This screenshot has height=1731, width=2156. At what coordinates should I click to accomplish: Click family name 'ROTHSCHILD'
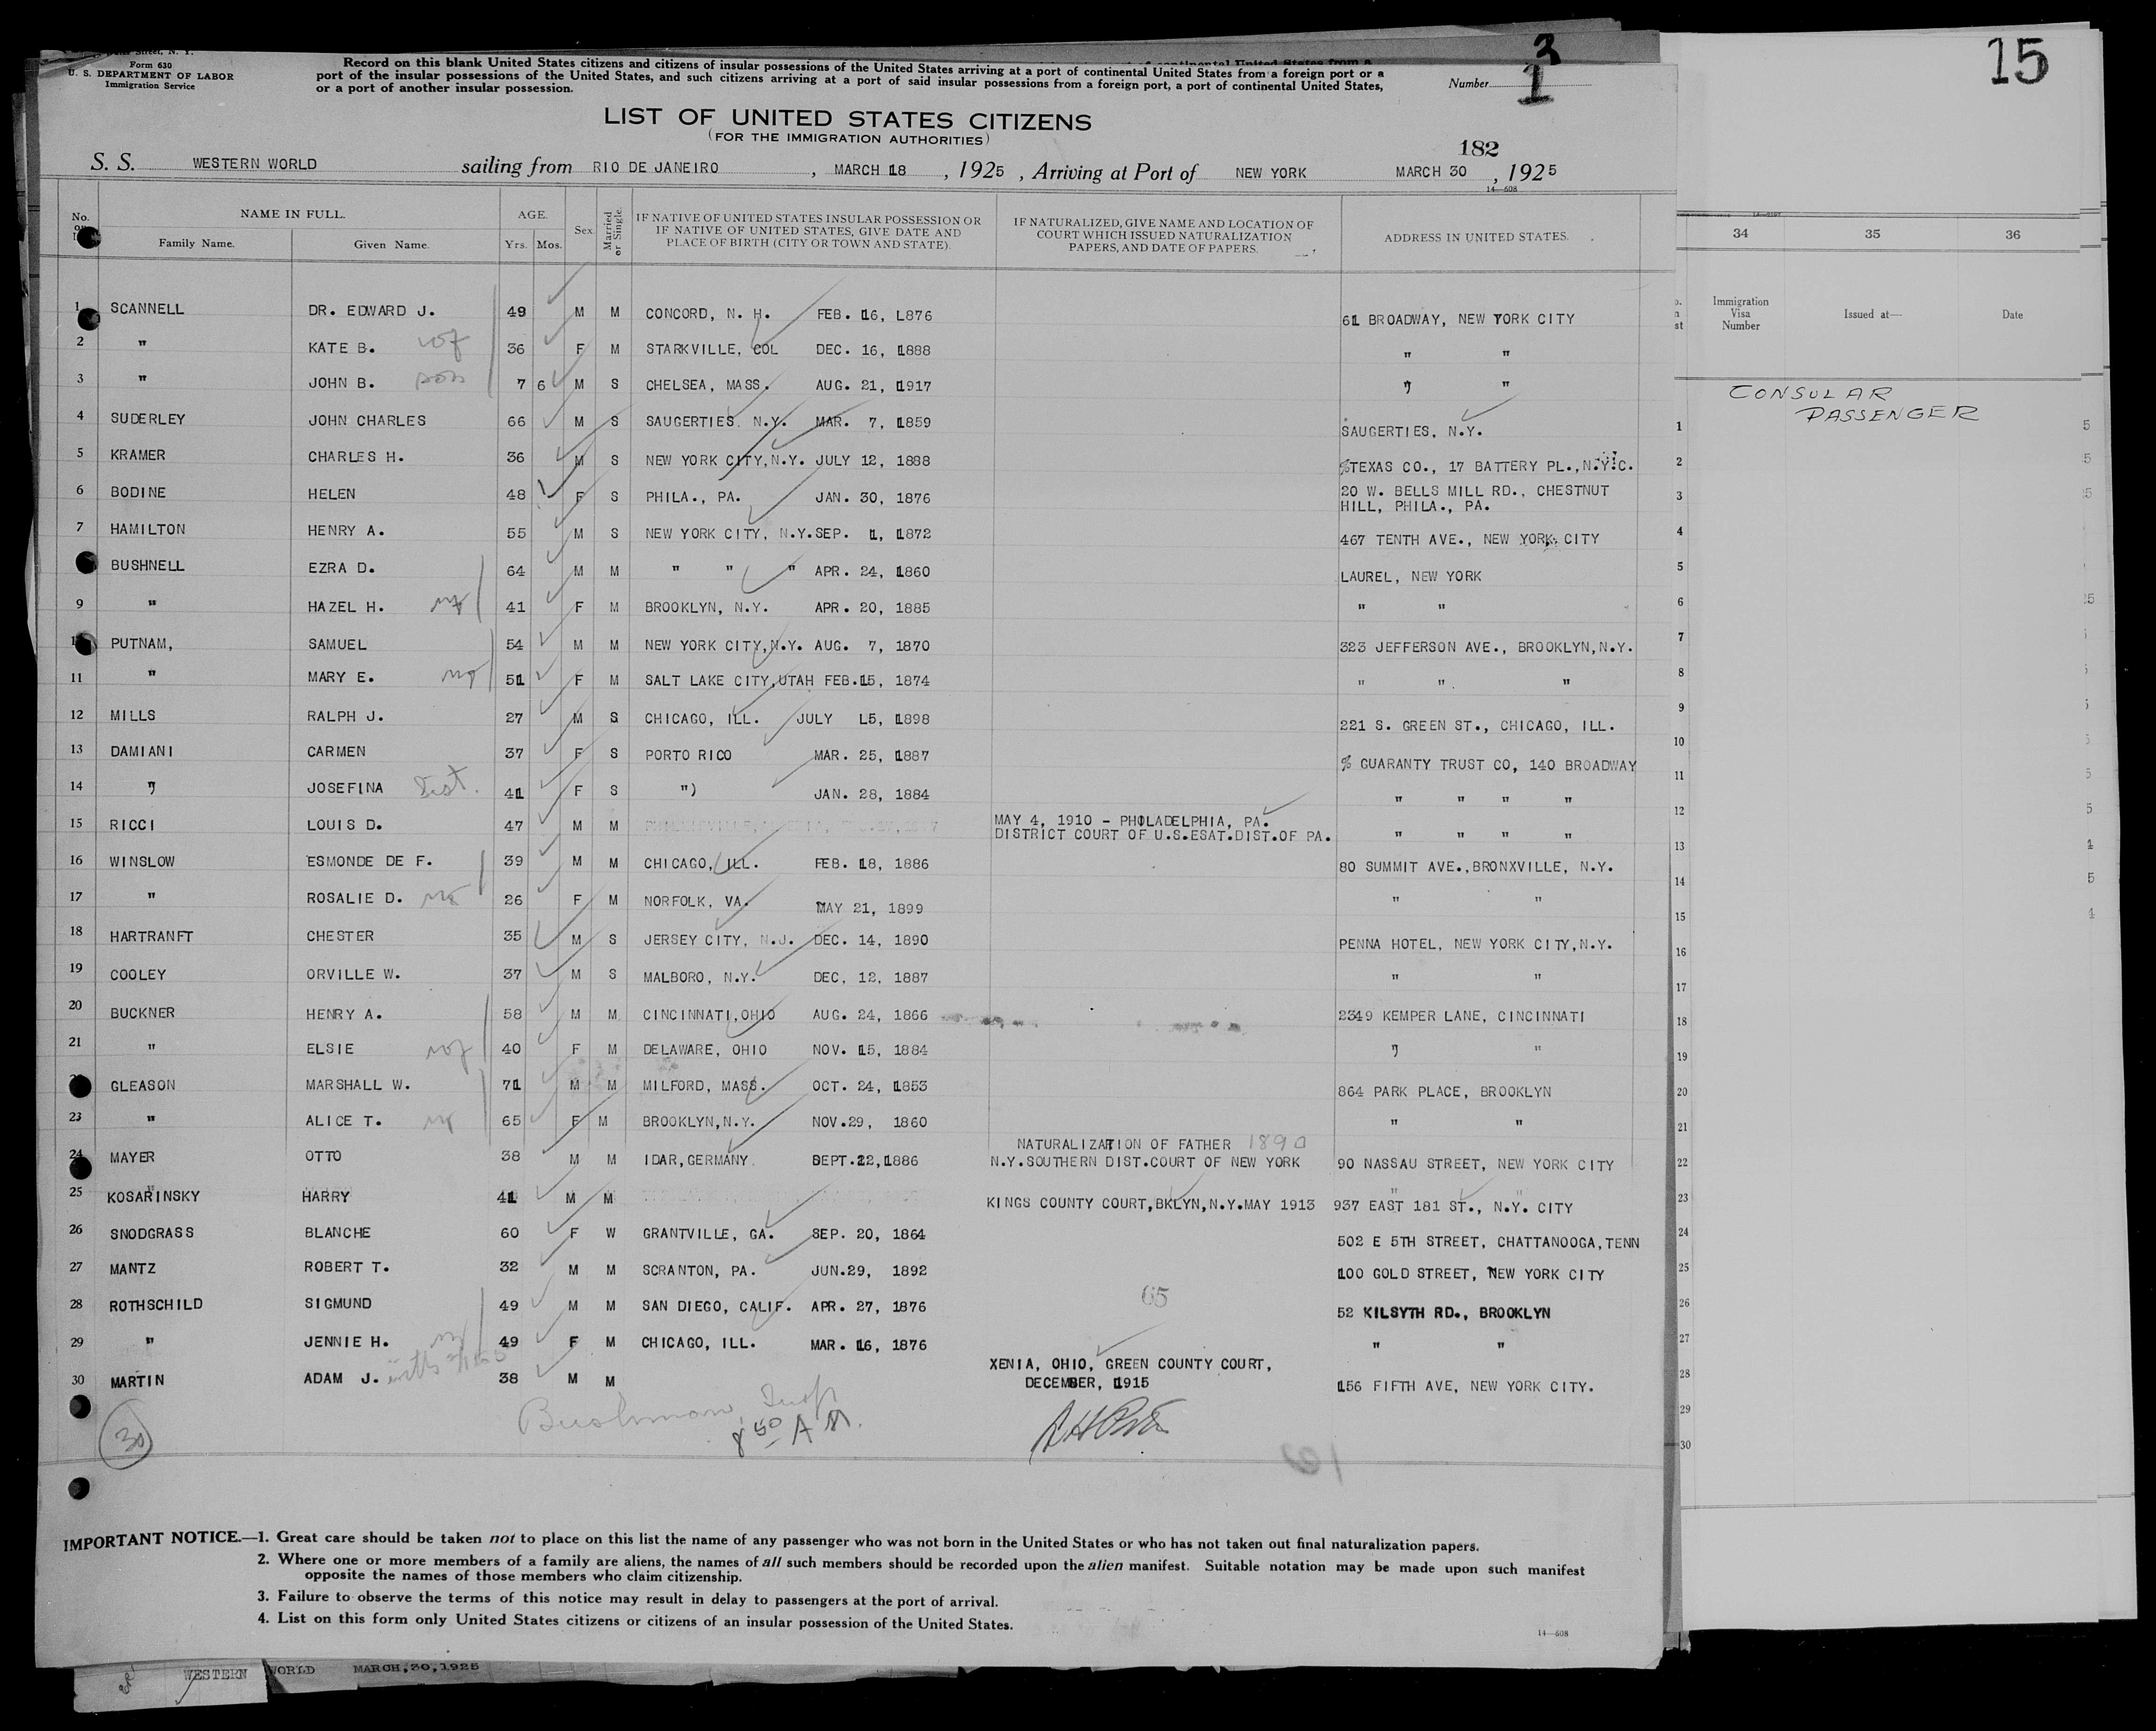[x=157, y=1305]
